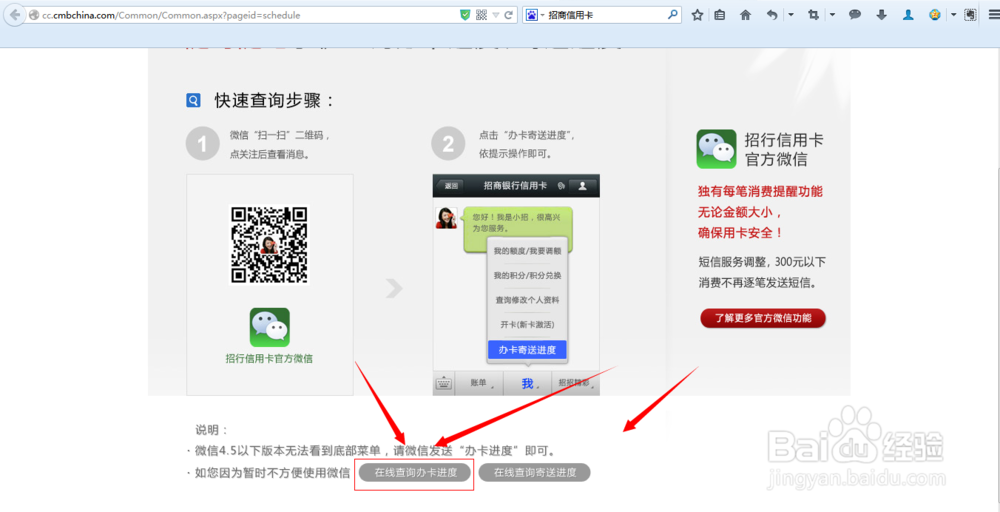Viewport: 1000px width, 512px height.
Task: Click the 返回 button in phone mockup
Action: click(x=452, y=186)
